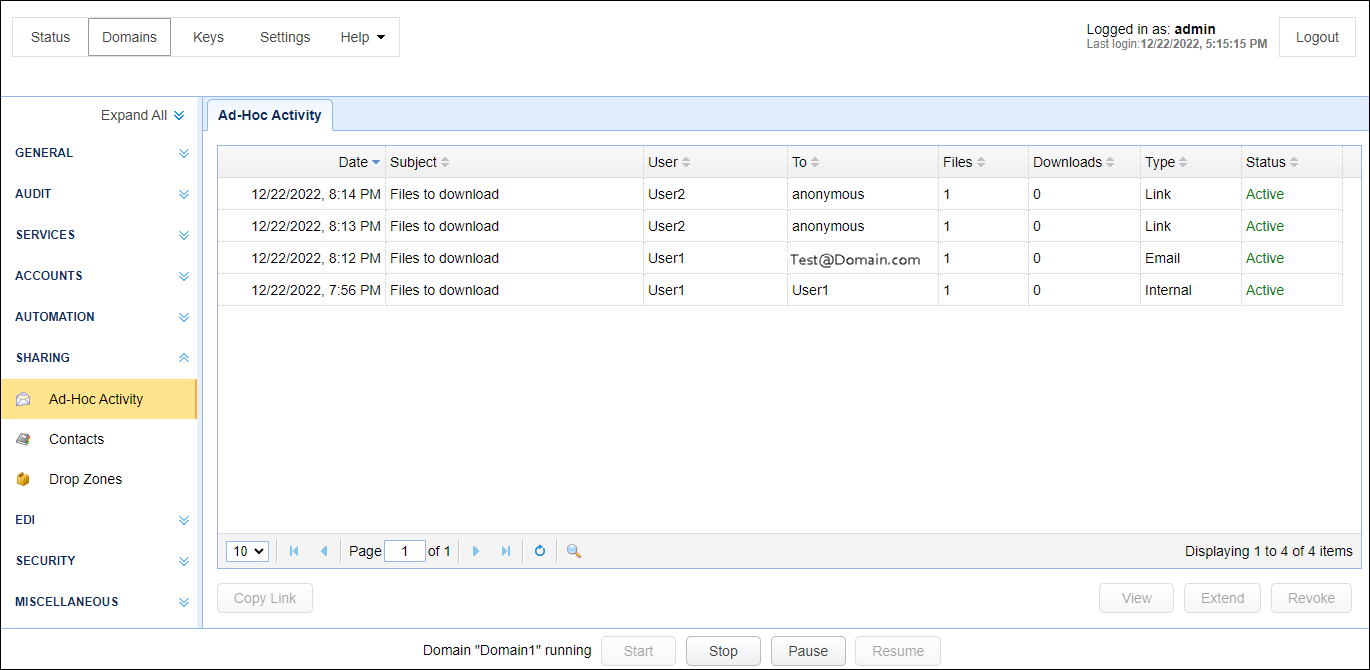Open Contacts in the sidebar

[x=99, y=439]
